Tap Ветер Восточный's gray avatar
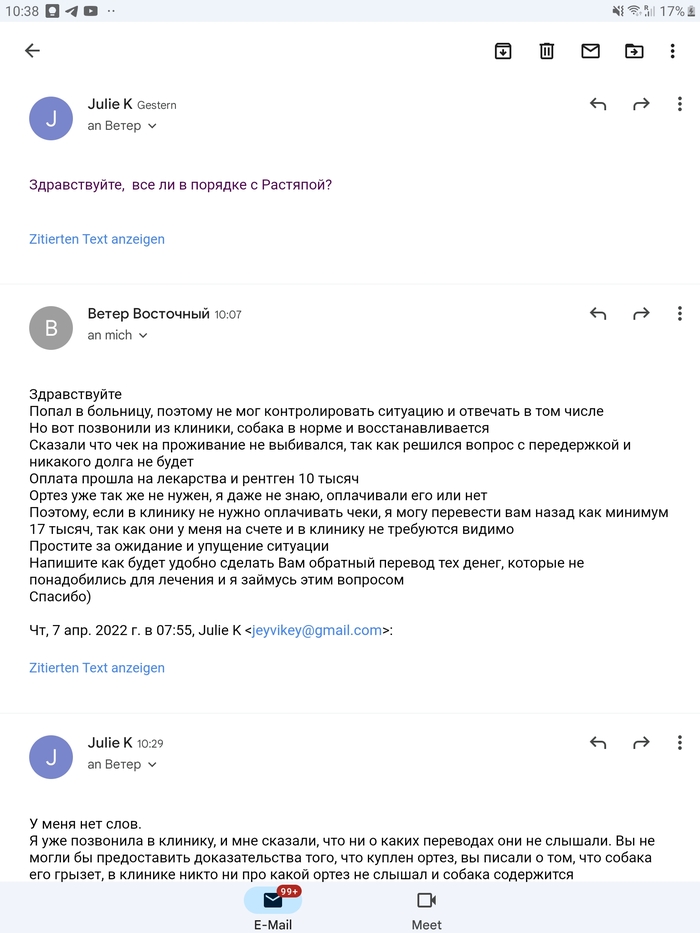This screenshot has height=933, width=700. [51, 328]
